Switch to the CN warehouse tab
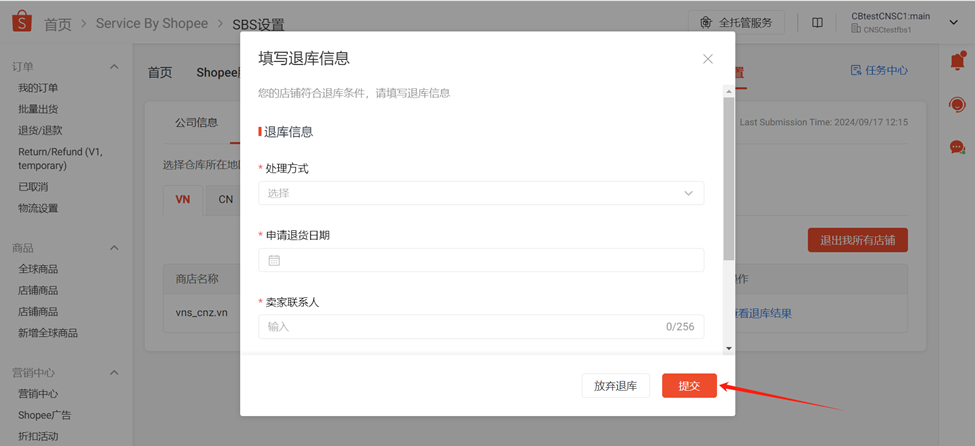This screenshot has width=975, height=446. pyautogui.click(x=225, y=199)
